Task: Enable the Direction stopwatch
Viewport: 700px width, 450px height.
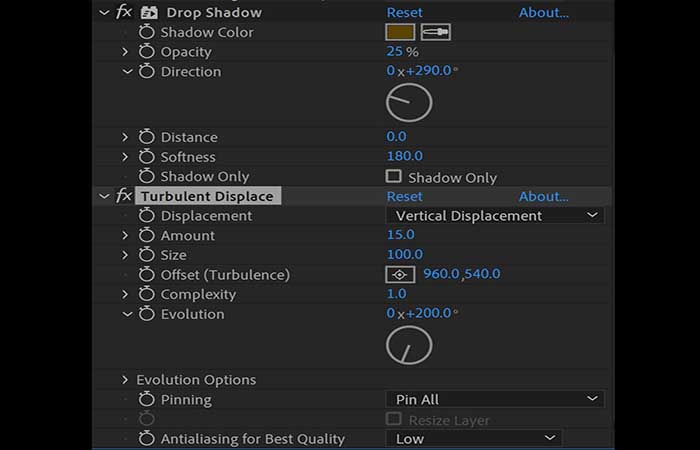Action: [146, 71]
